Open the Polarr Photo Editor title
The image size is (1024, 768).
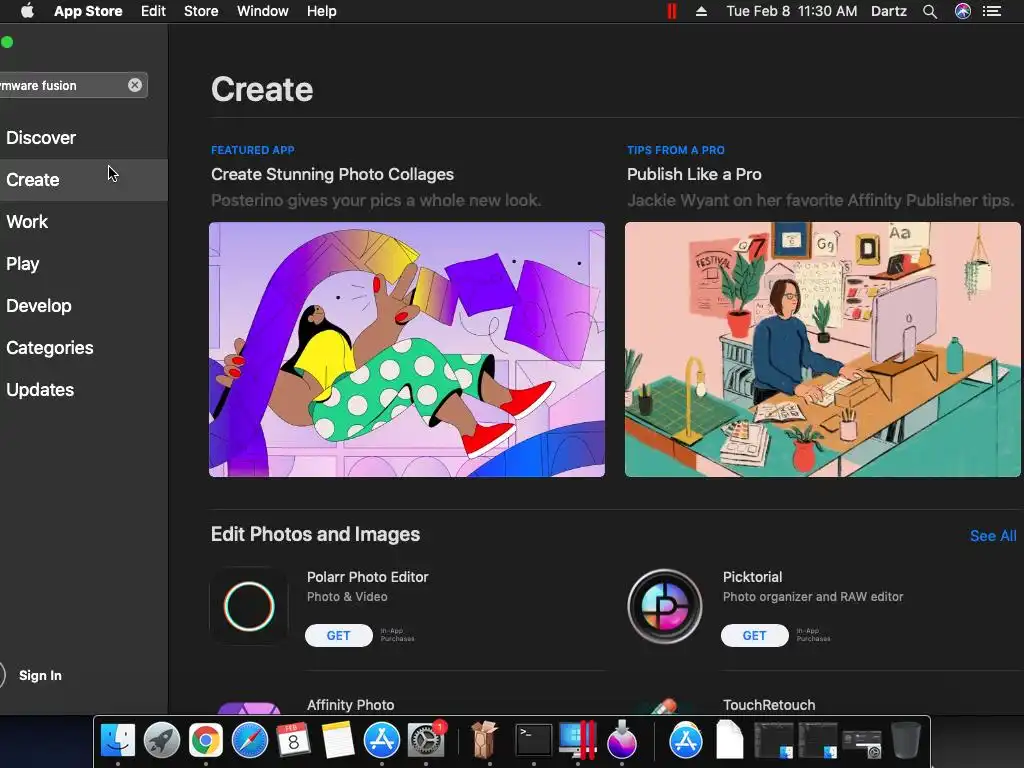pyautogui.click(x=368, y=577)
